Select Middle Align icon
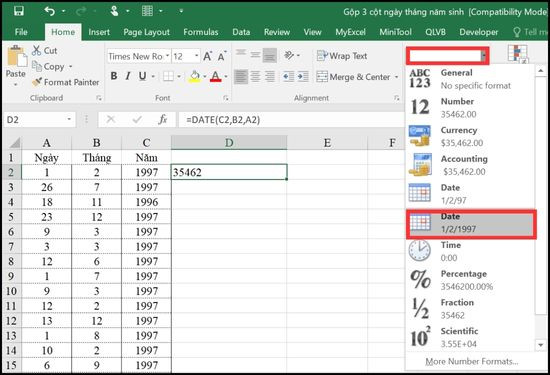 click(255, 55)
